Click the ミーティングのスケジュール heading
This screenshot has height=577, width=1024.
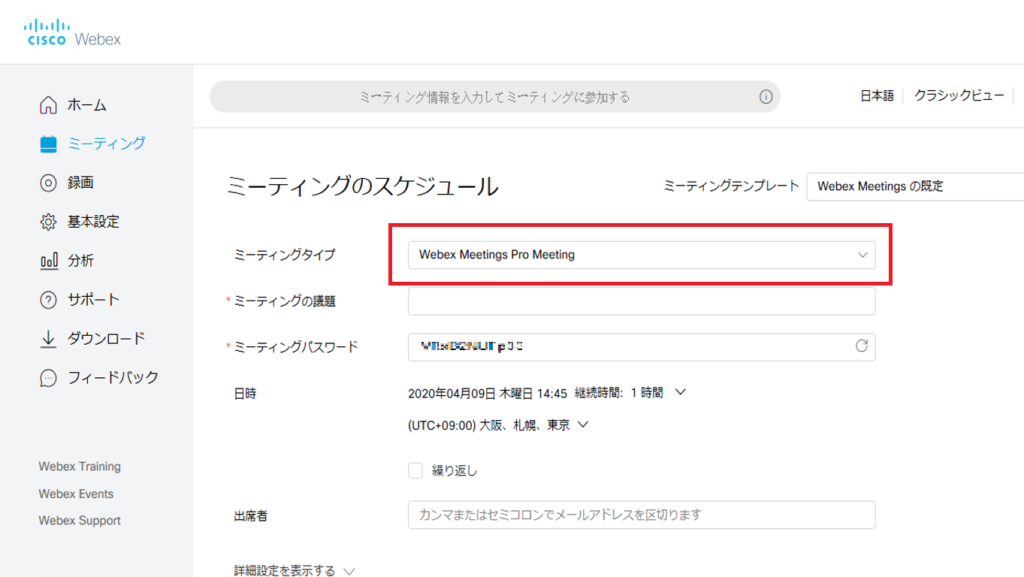coord(362,187)
